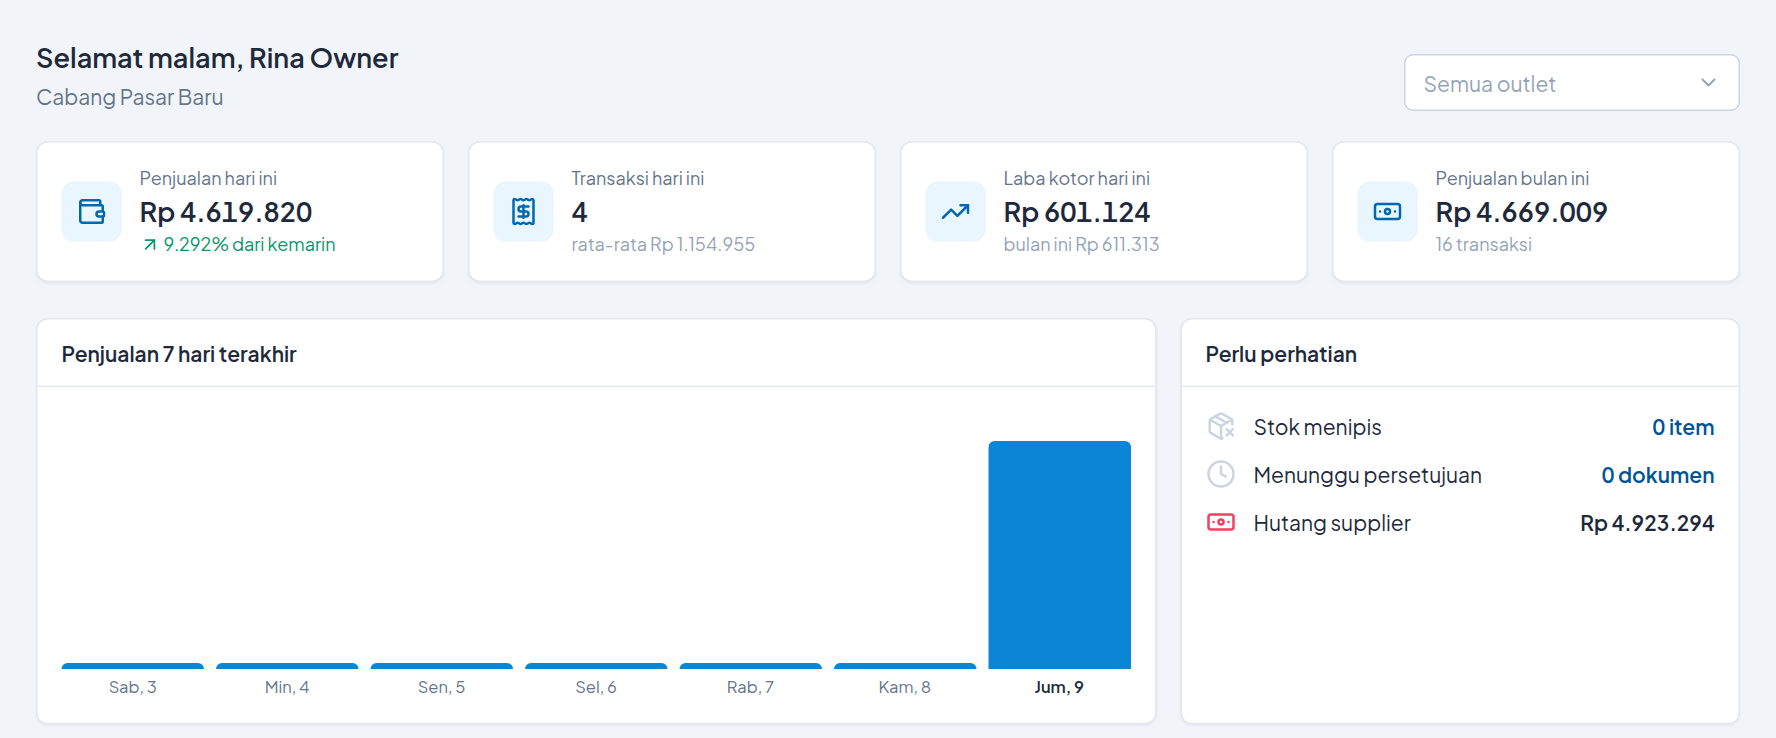Click the Stok menipis label
Viewport: 1776px width, 738px height.
pos(1317,427)
